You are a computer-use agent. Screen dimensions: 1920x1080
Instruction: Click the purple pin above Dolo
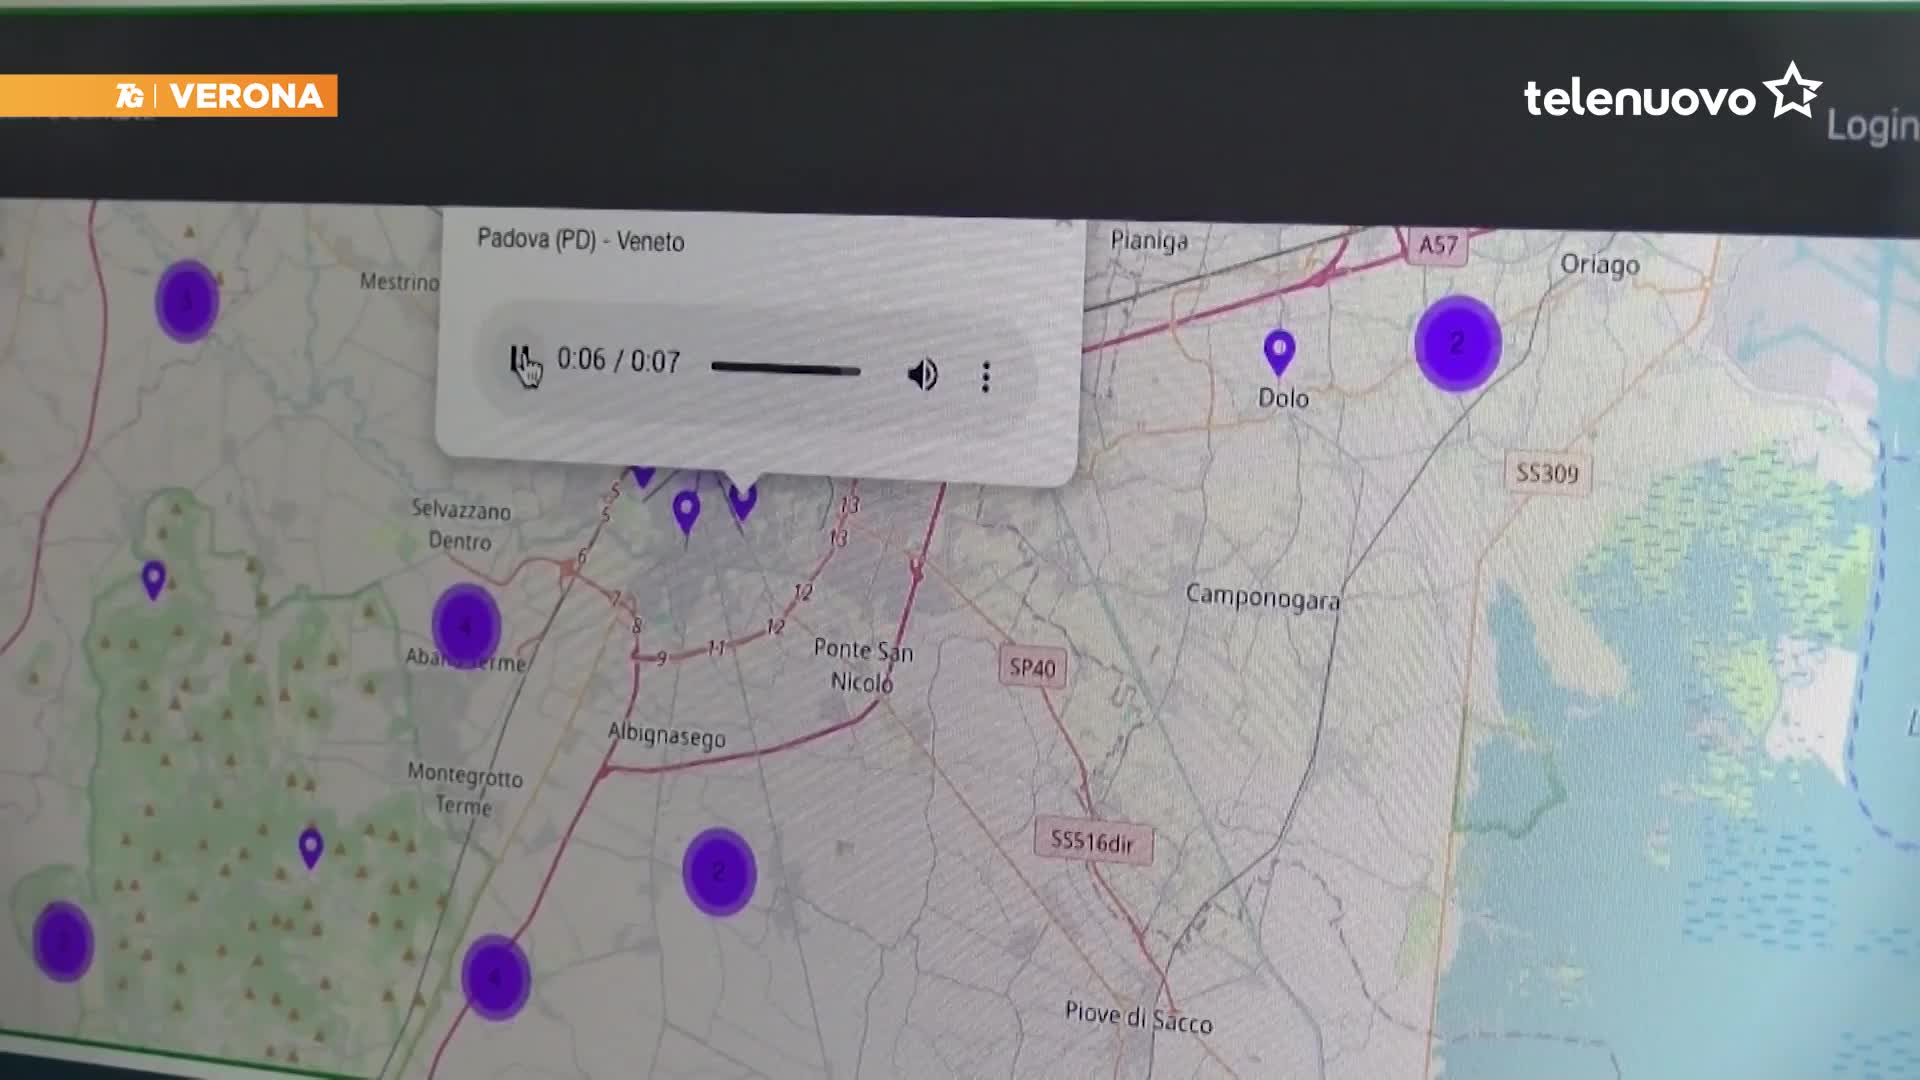click(x=1279, y=350)
